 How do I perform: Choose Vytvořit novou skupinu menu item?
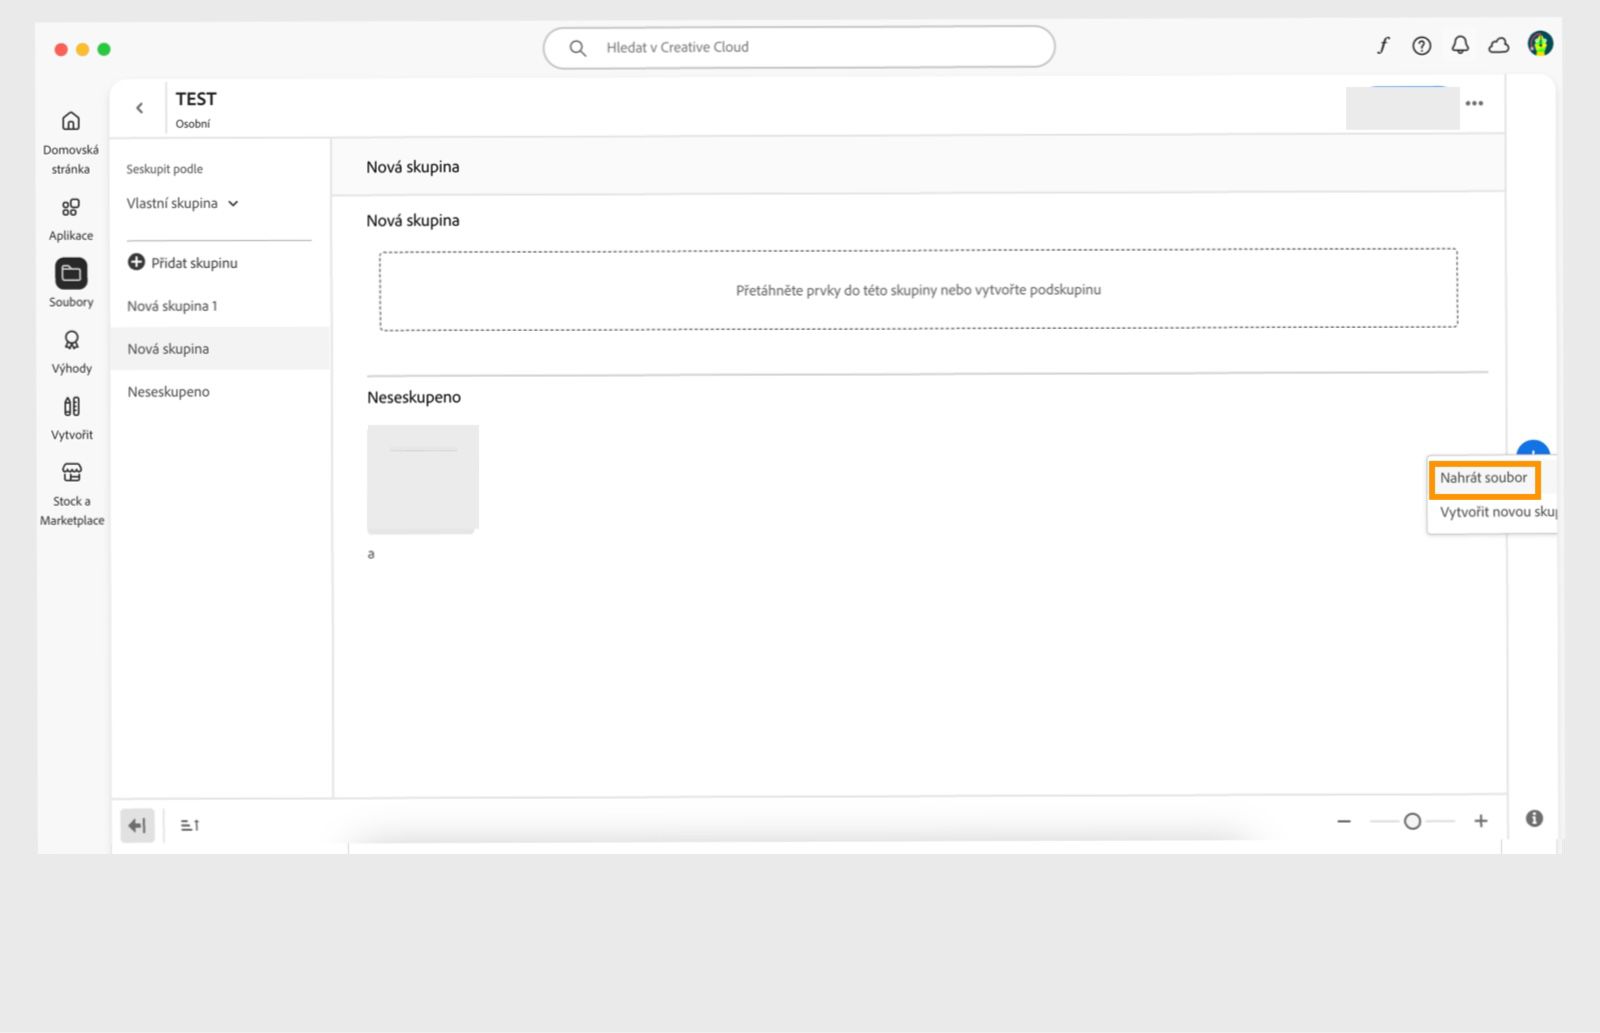click(x=1497, y=512)
